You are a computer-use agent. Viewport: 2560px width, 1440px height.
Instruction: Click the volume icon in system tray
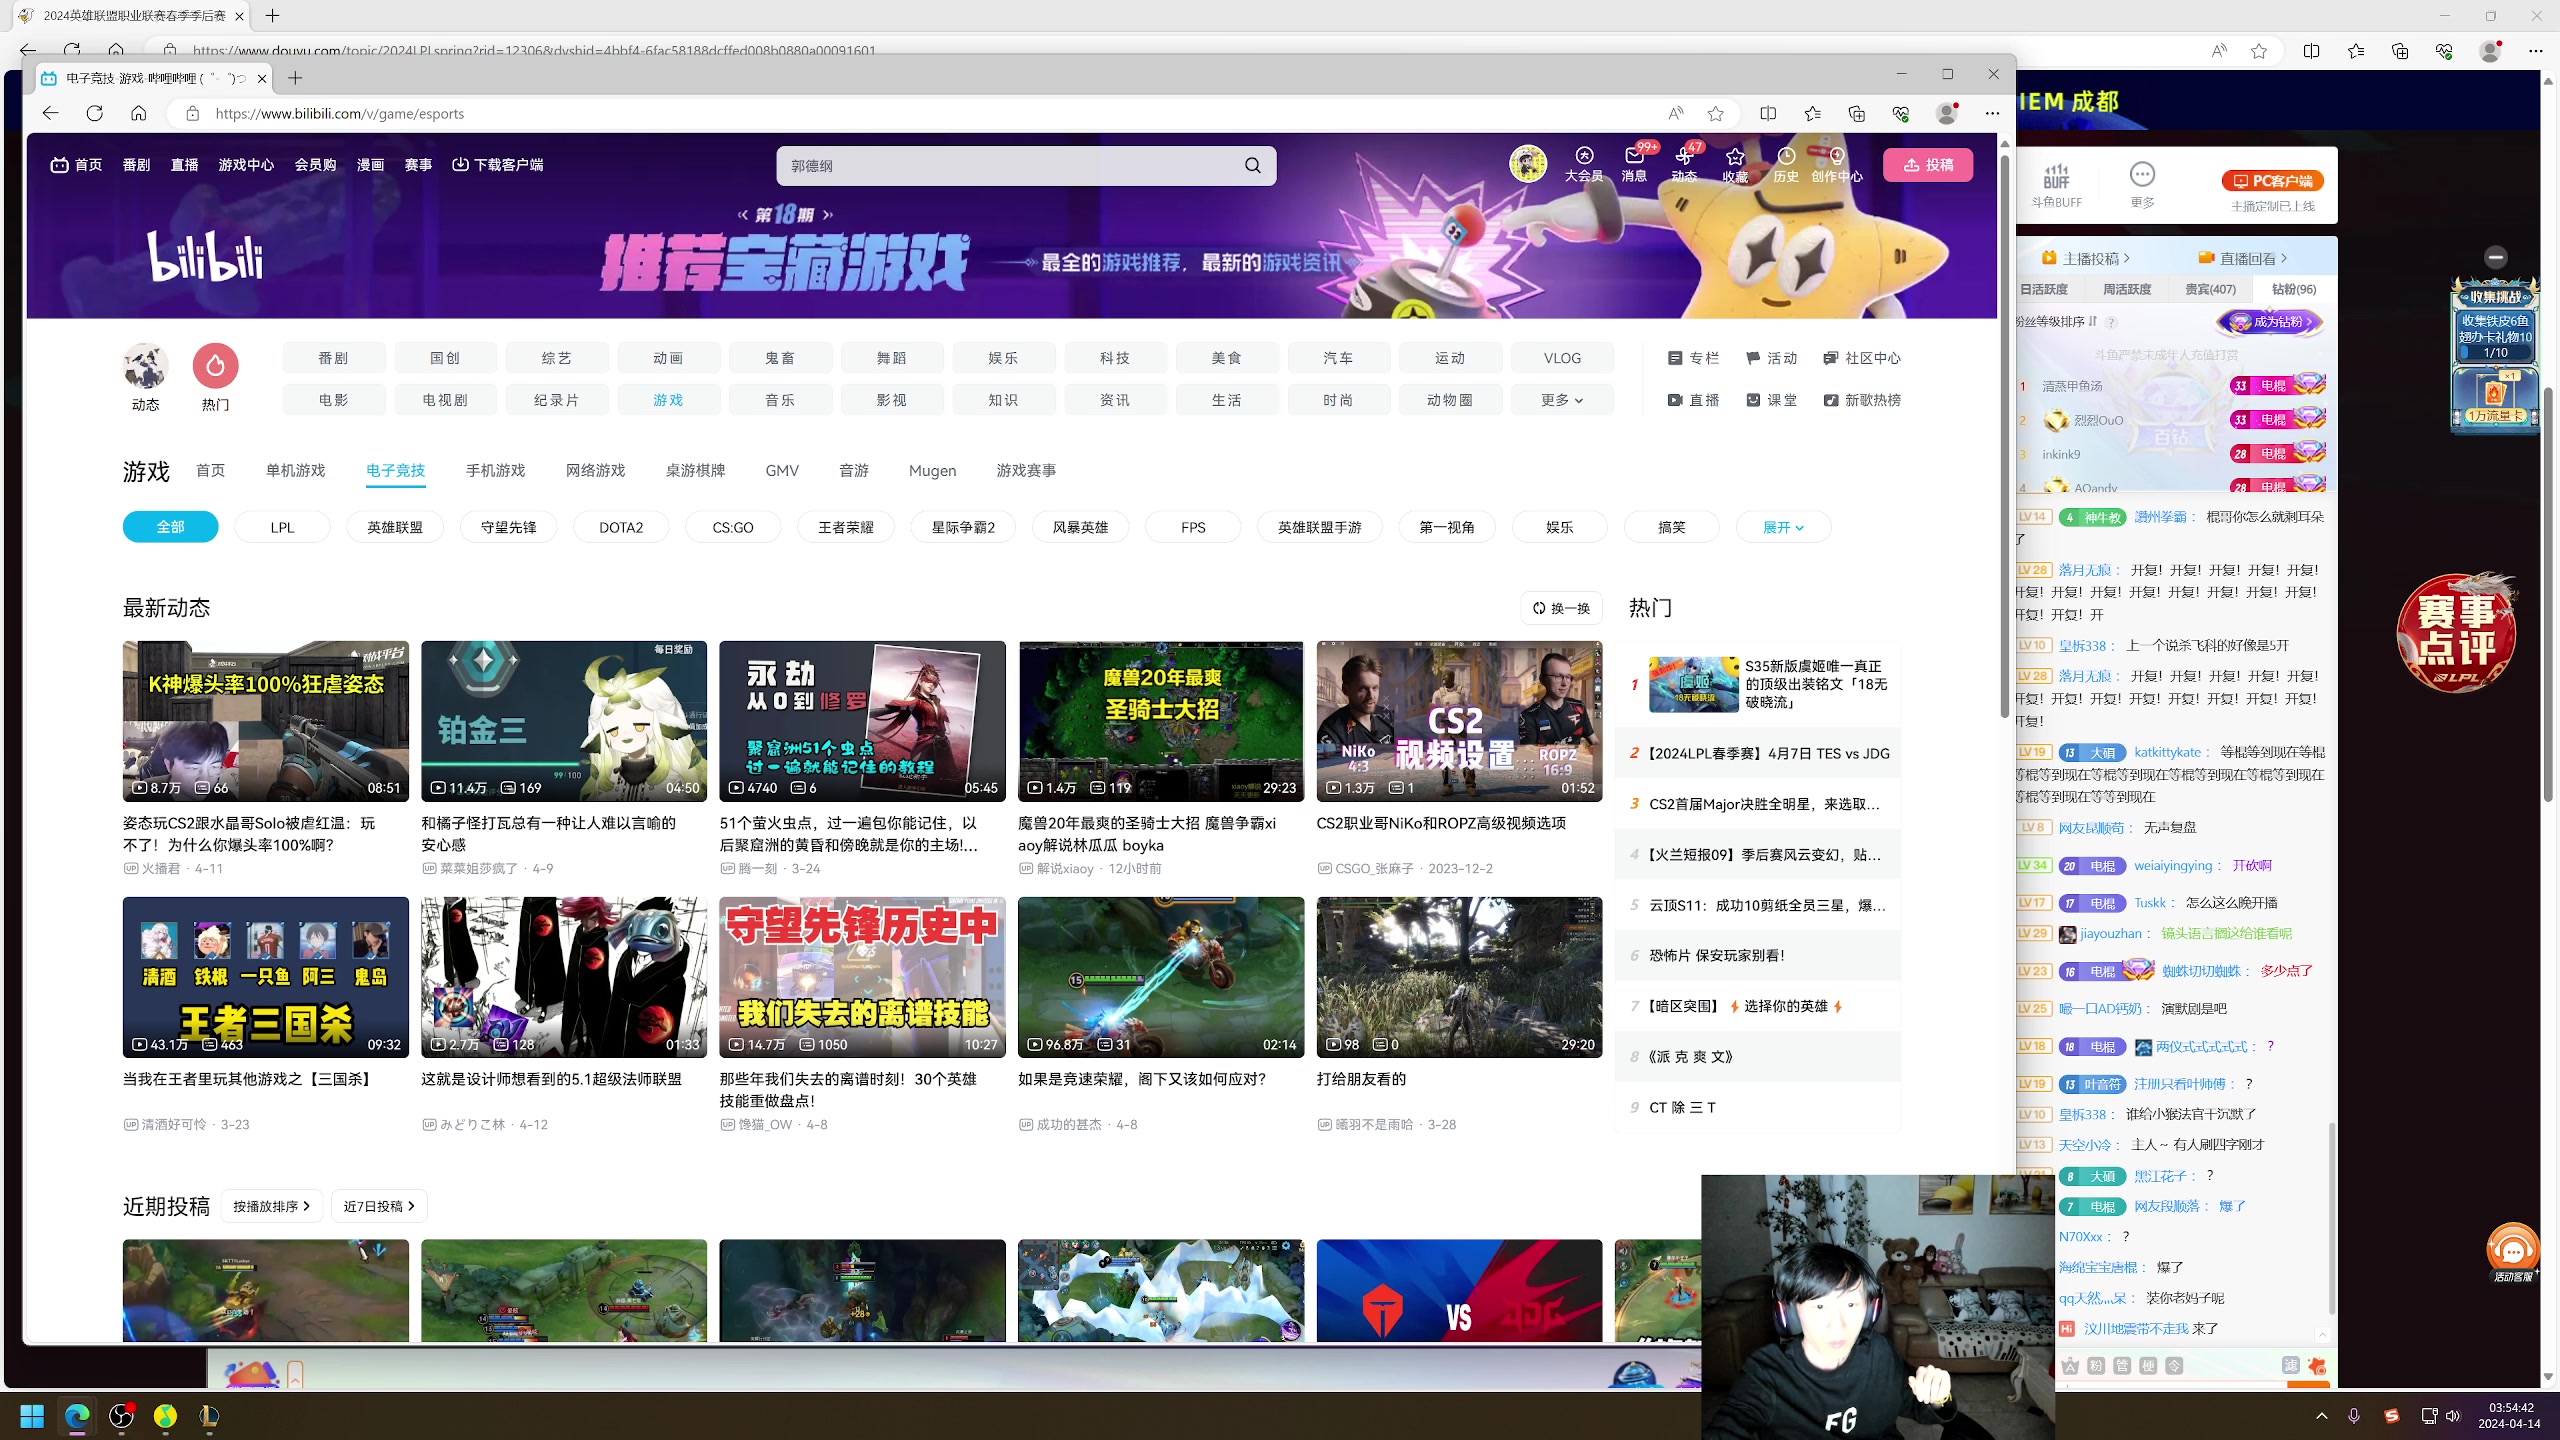tap(2452, 1416)
